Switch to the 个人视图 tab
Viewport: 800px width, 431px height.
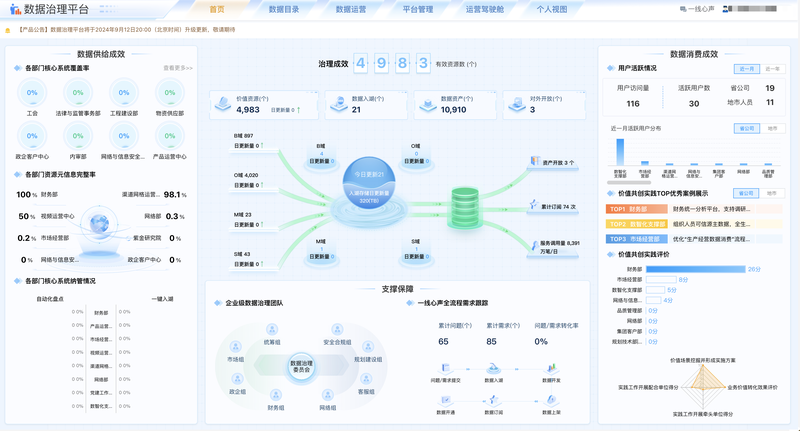(x=552, y=9)
